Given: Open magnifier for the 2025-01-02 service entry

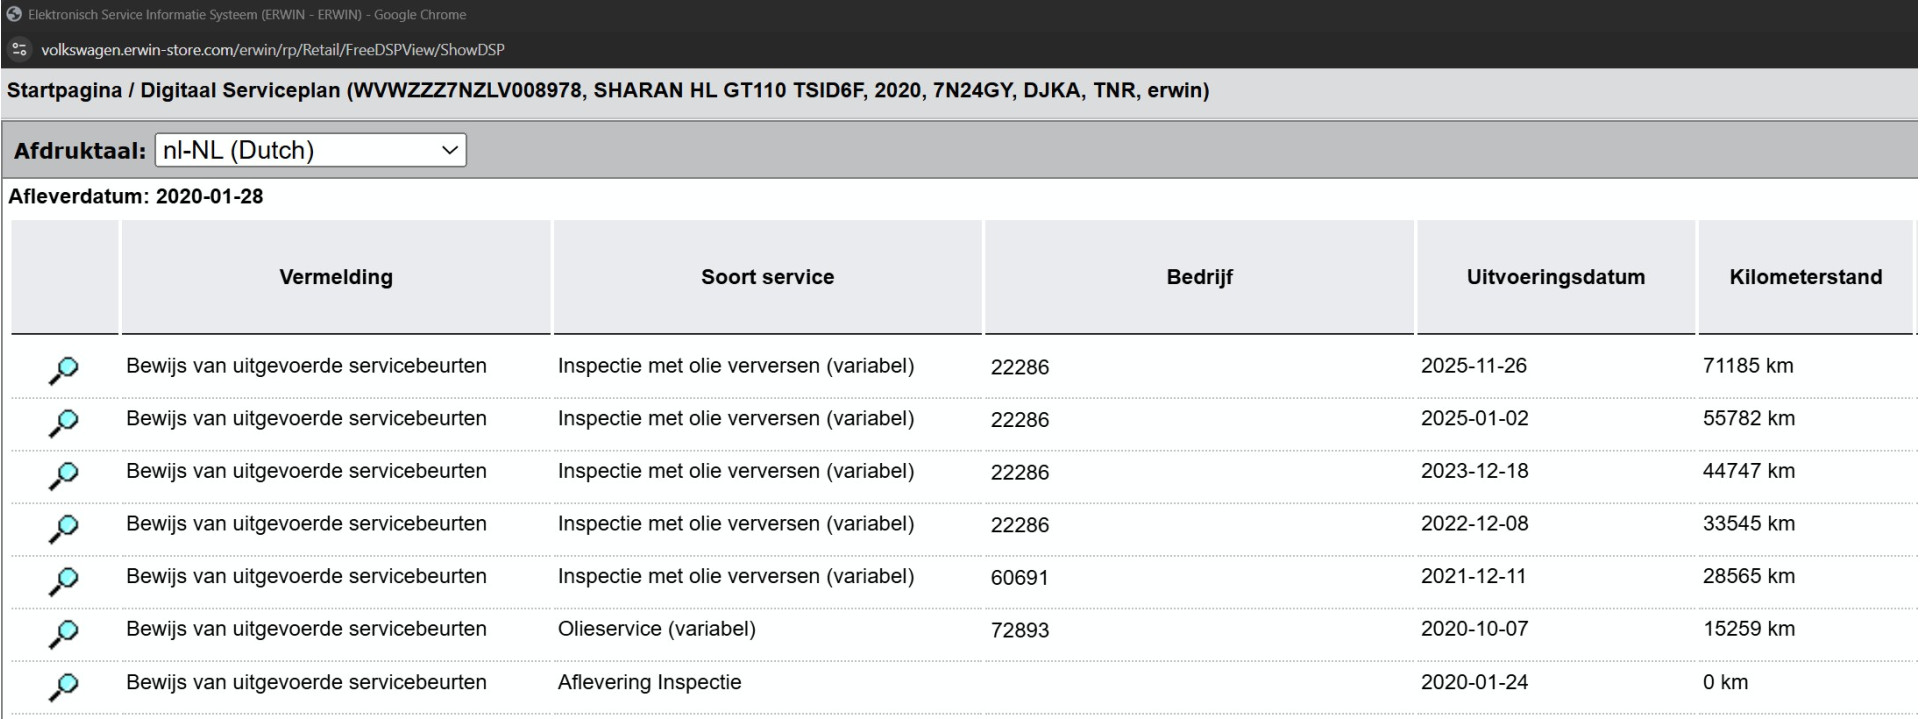Looking at the screenshot, I should pos(63,423).
